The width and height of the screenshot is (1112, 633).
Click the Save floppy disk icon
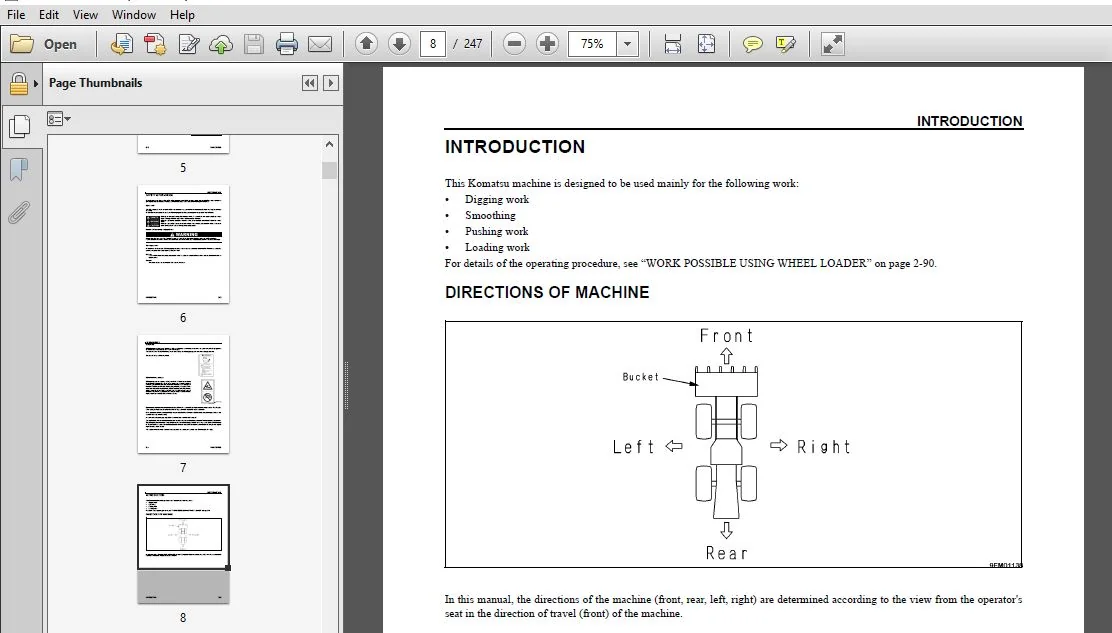point(253,44)
